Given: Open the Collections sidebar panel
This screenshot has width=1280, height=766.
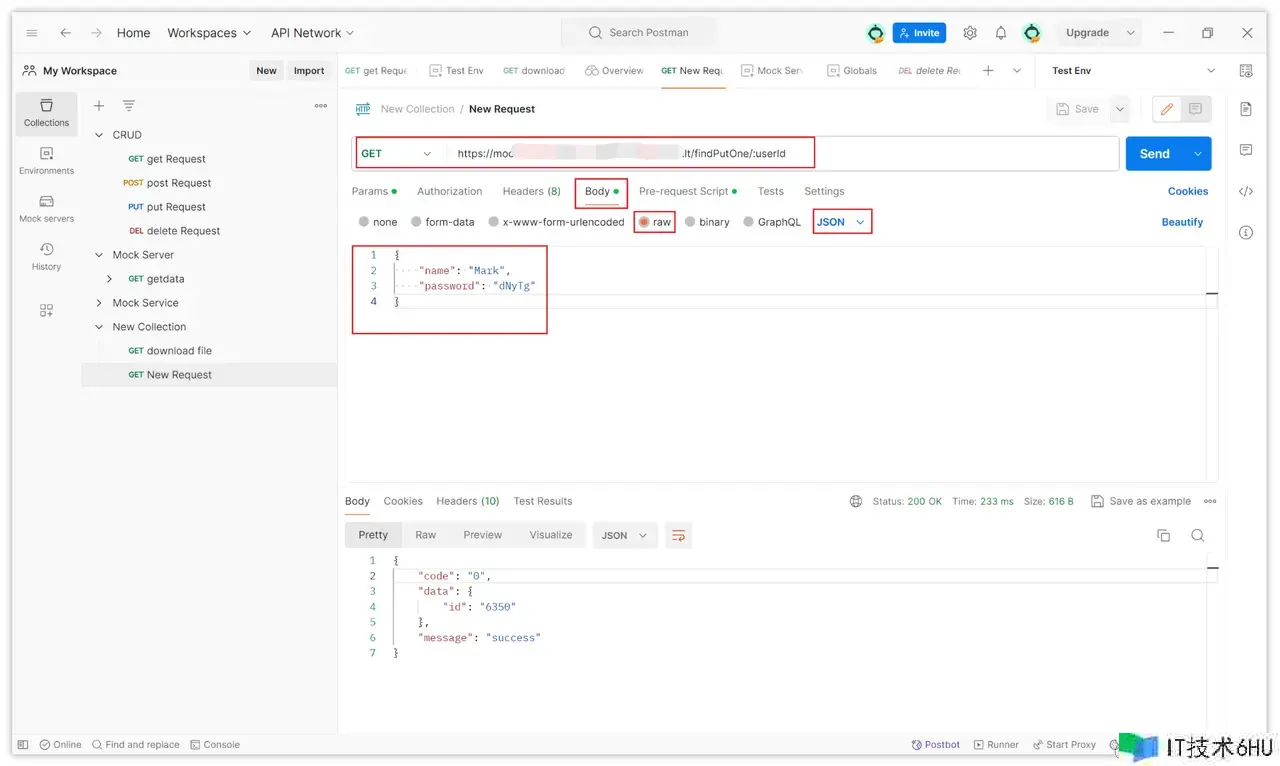Looking at the screenshot, I should (x=46, y=113).
